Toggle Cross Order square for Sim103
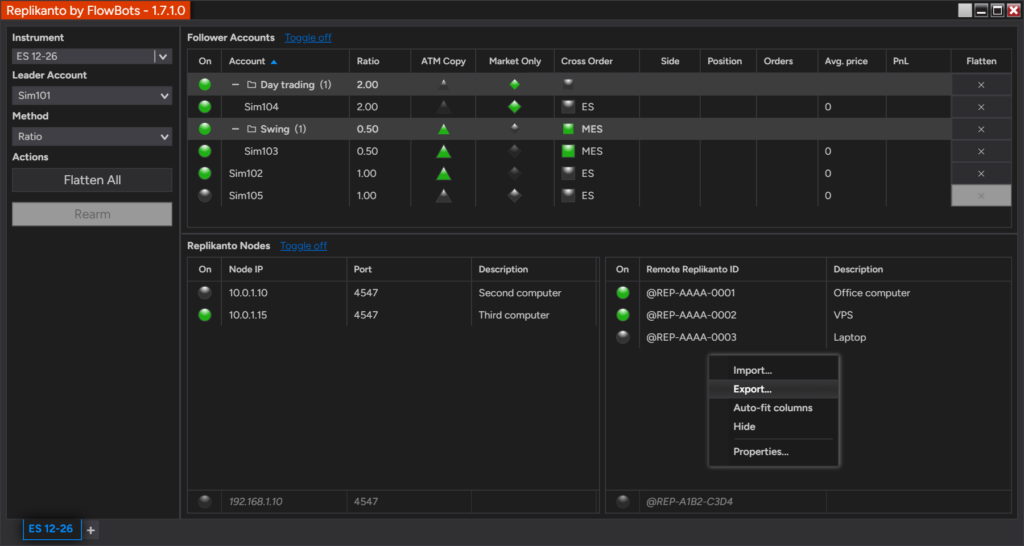This screenshot has width=1024, height=546. (568, 151)
